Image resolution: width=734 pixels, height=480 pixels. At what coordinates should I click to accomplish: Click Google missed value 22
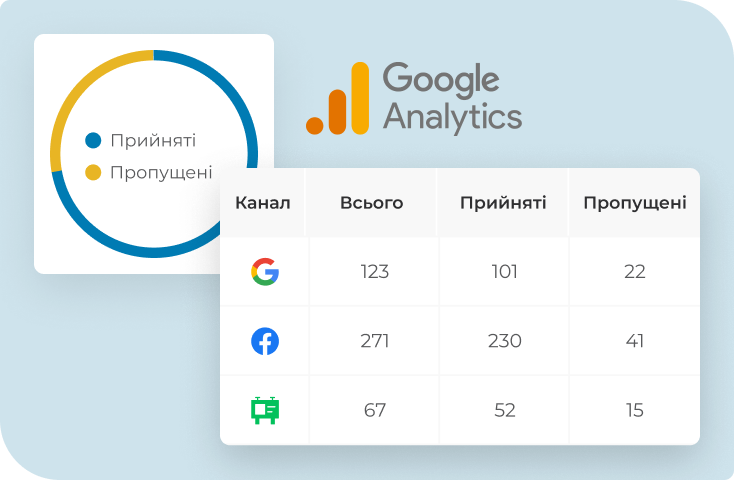[635, 272]
